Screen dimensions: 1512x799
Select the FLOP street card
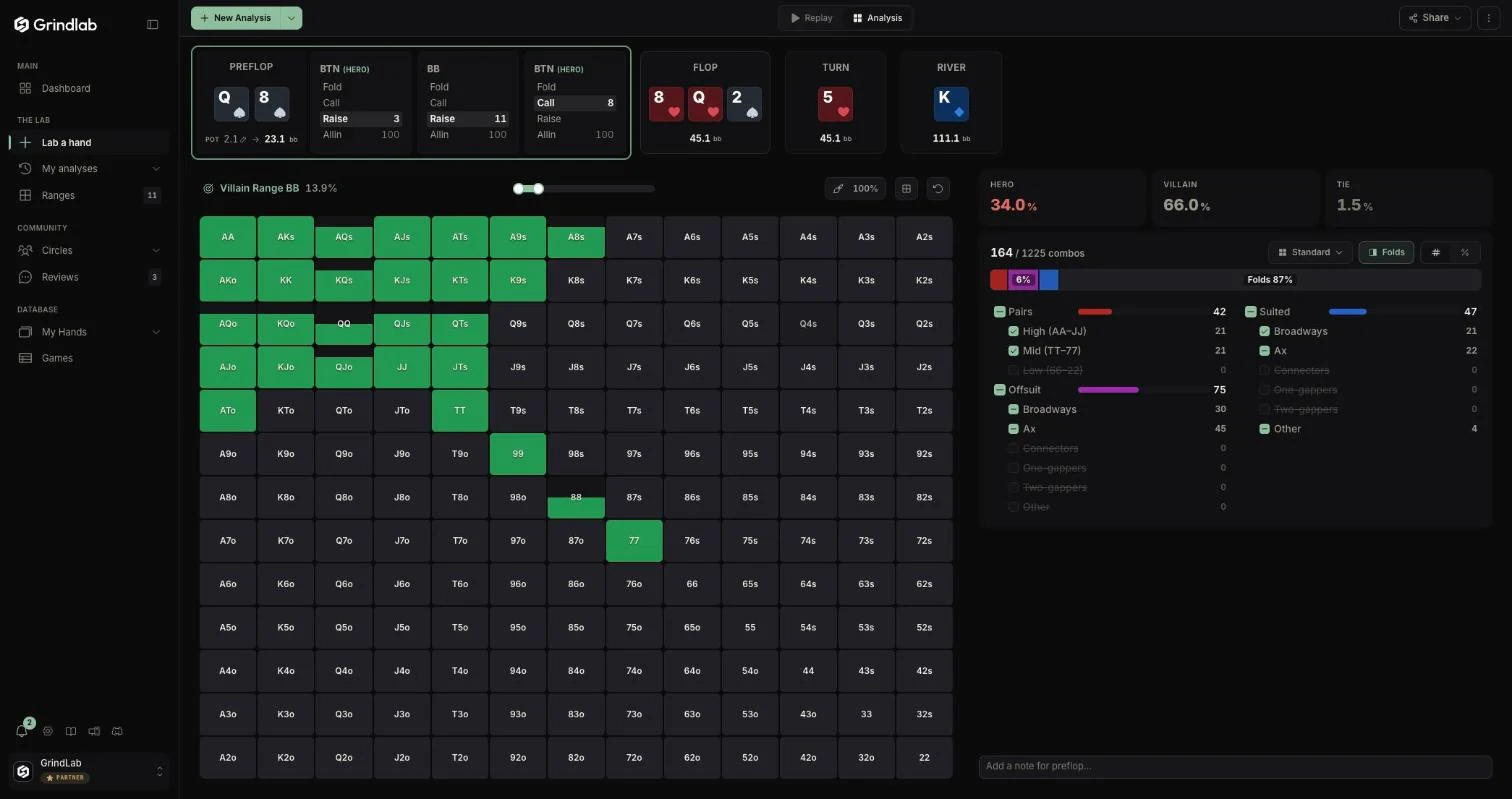[705, 103]
